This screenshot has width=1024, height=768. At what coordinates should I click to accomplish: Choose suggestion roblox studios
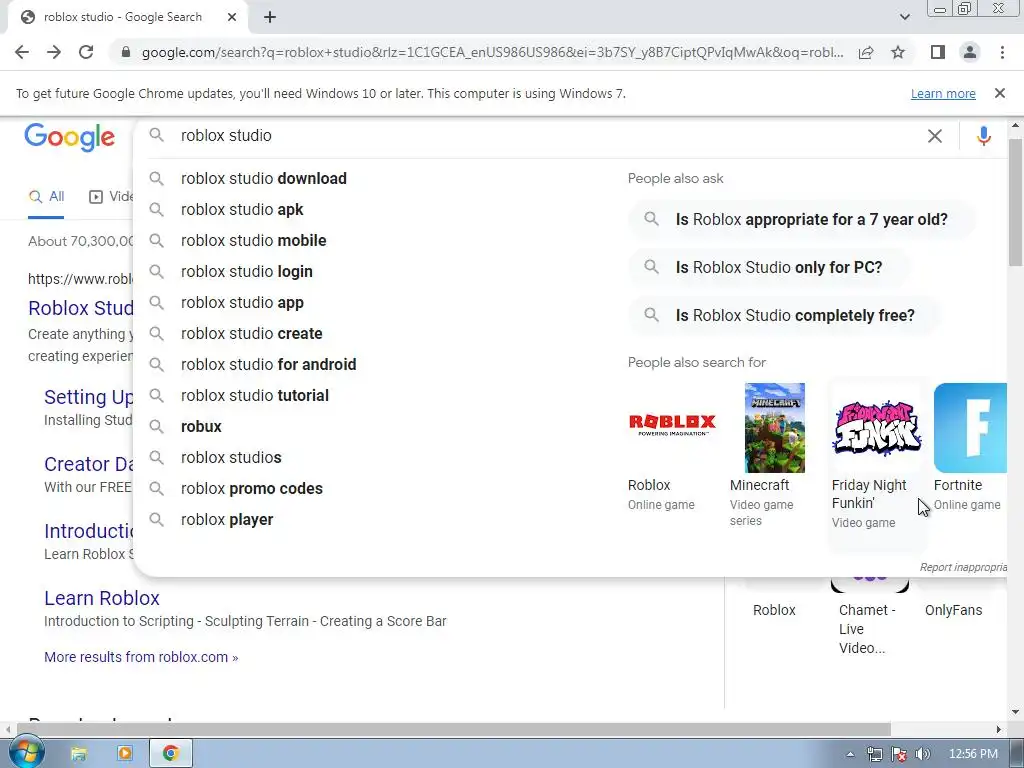(x=231, y=458)
